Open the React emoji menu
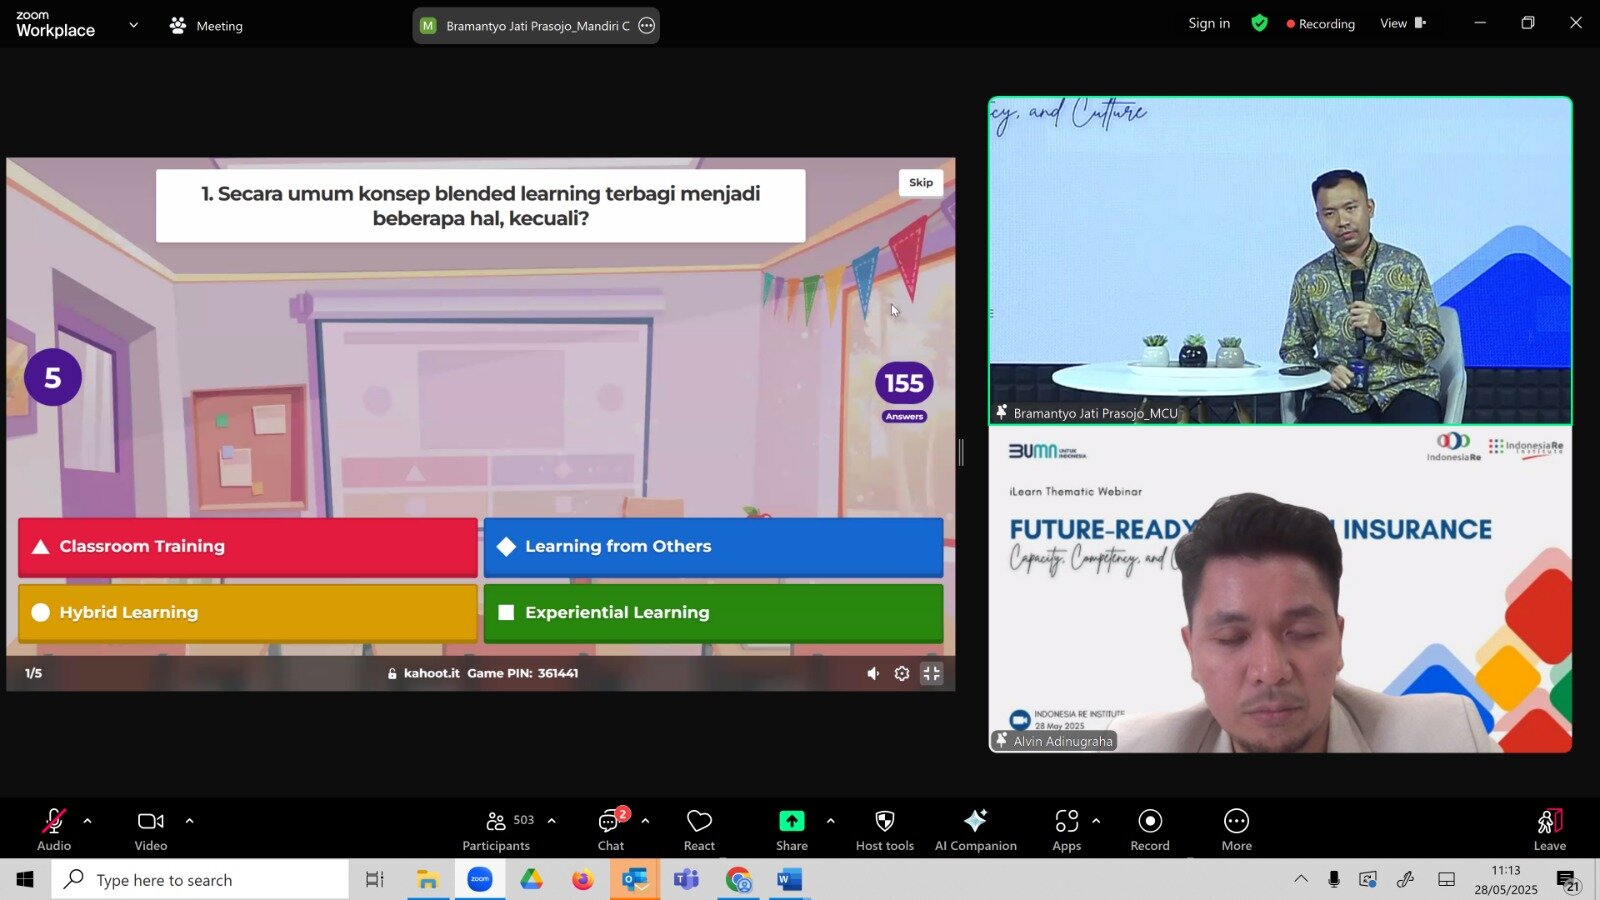Viewport: 1600px width, 900px height. [x=699, y=829]
